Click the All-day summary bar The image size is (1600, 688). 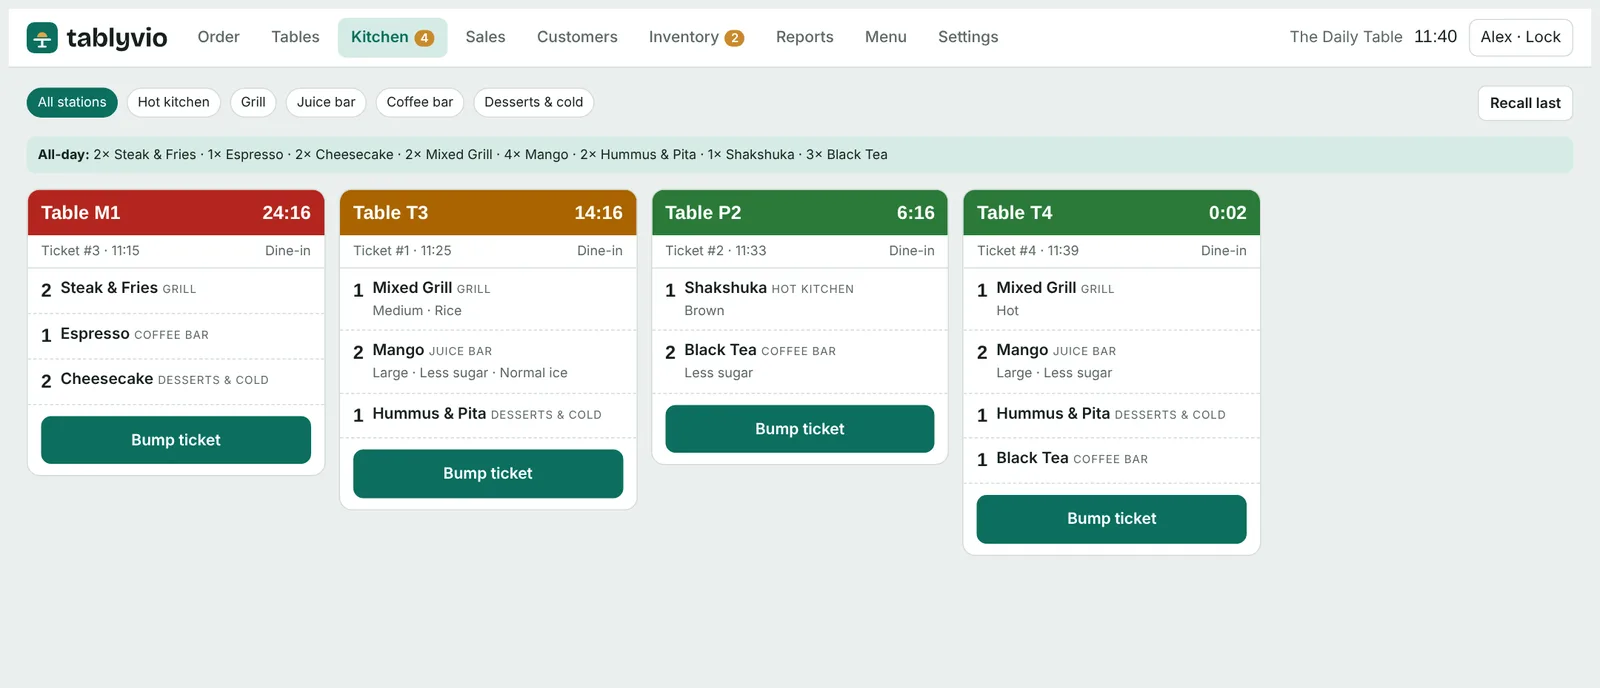click(800, 155)
